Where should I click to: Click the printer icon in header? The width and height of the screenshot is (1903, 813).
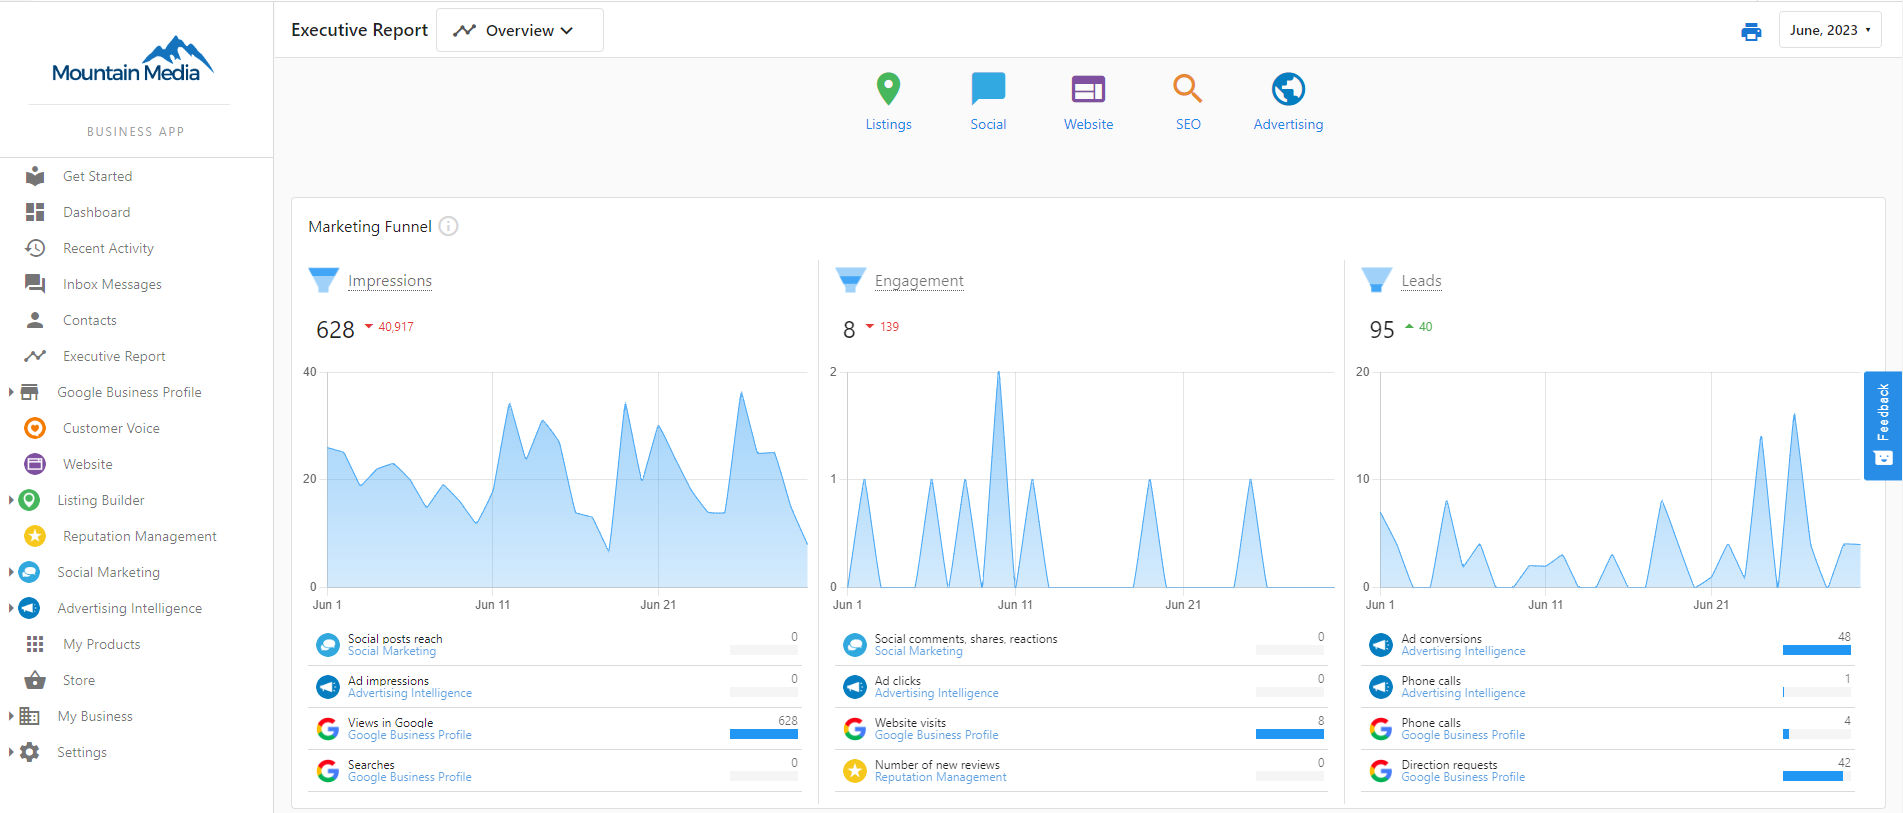[1751, 31]
